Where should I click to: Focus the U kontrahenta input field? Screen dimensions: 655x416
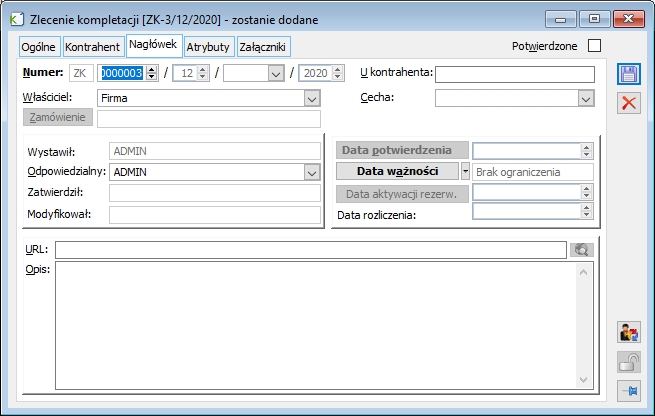pyautogui.click(x=515, y=74)
